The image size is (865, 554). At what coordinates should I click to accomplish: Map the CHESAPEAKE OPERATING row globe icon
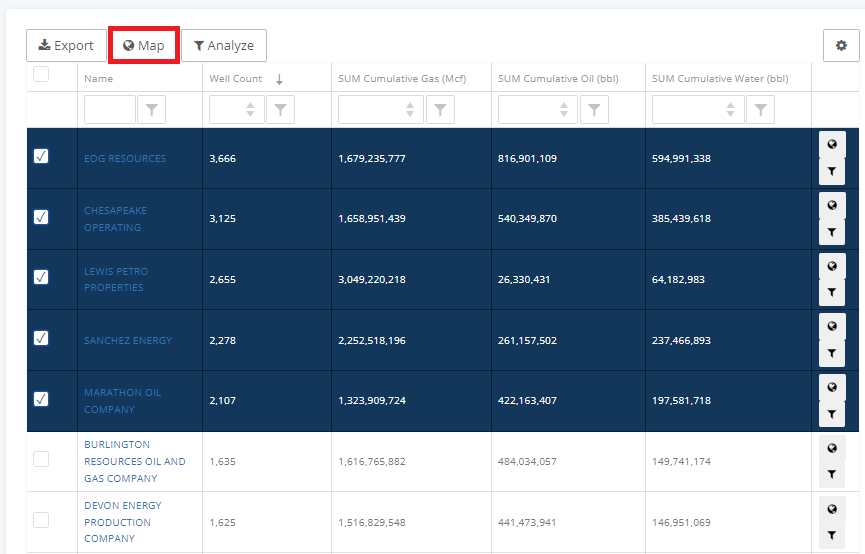click(x=832, y=205)
